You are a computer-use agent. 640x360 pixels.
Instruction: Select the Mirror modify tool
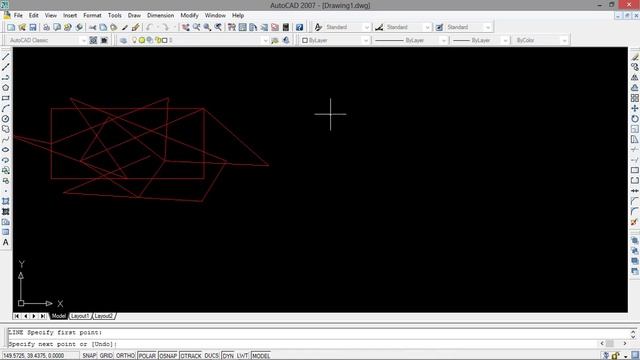pyautogui.click(x=634, y=77)
